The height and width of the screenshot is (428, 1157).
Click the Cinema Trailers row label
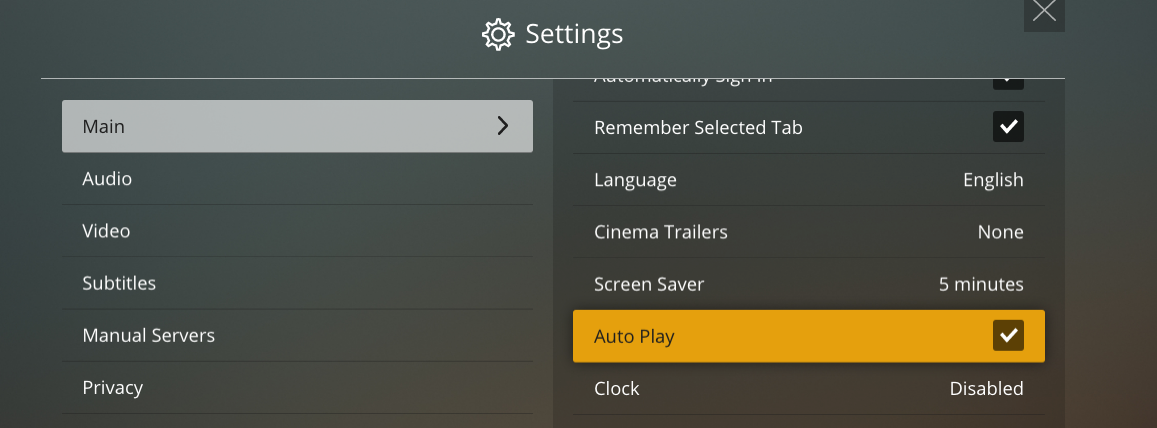click(x=661, y=232)
